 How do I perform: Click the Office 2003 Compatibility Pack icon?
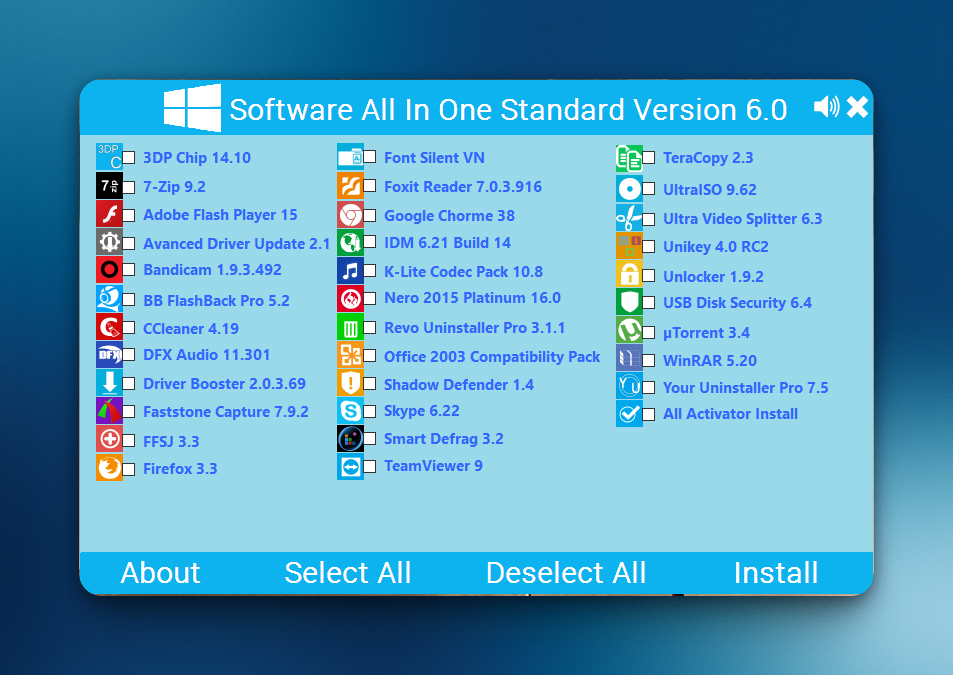pos(351,354)
